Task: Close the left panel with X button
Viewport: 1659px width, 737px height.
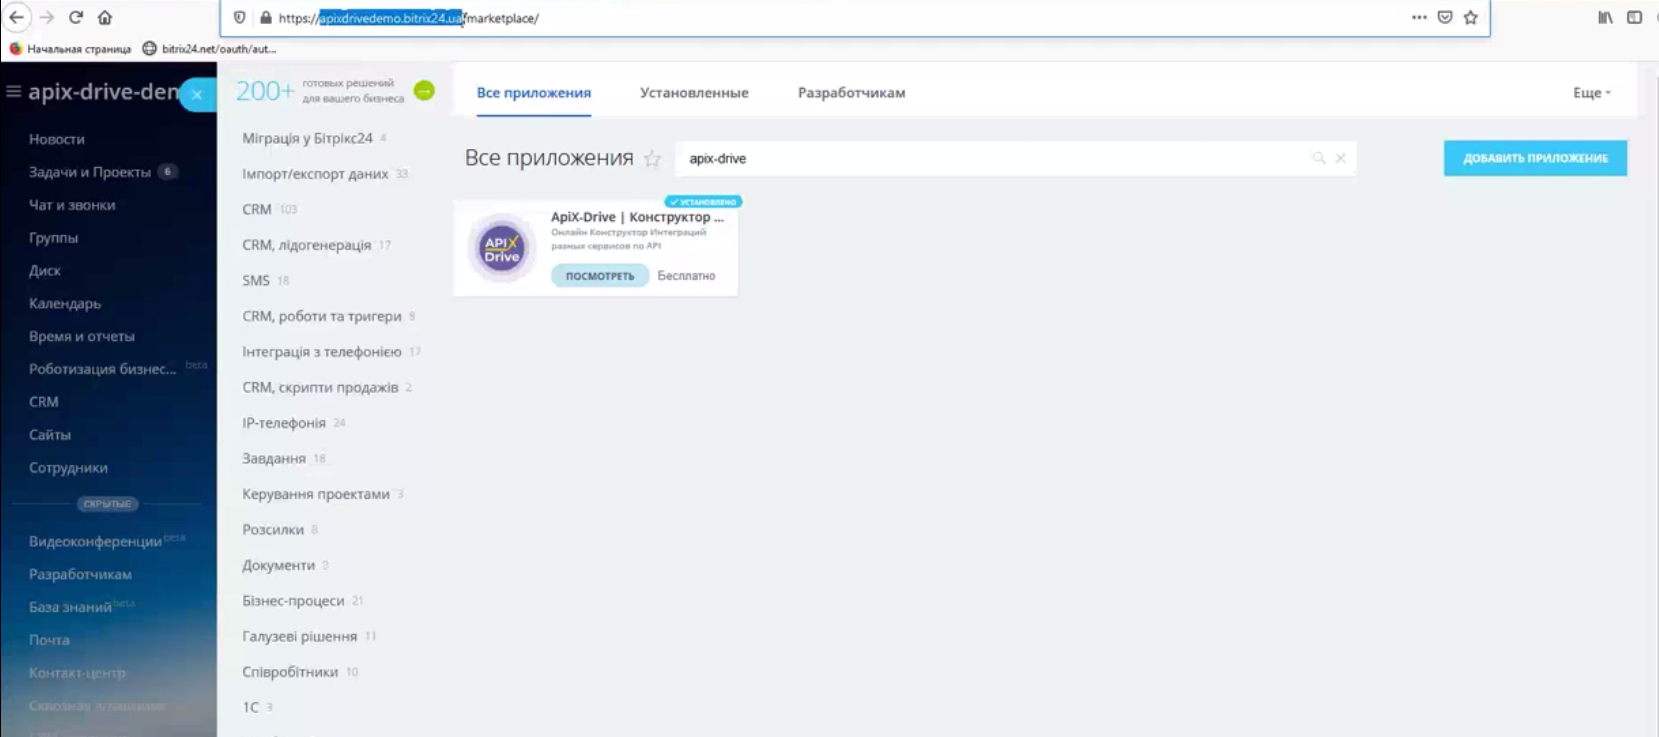Action: (197, 95)
